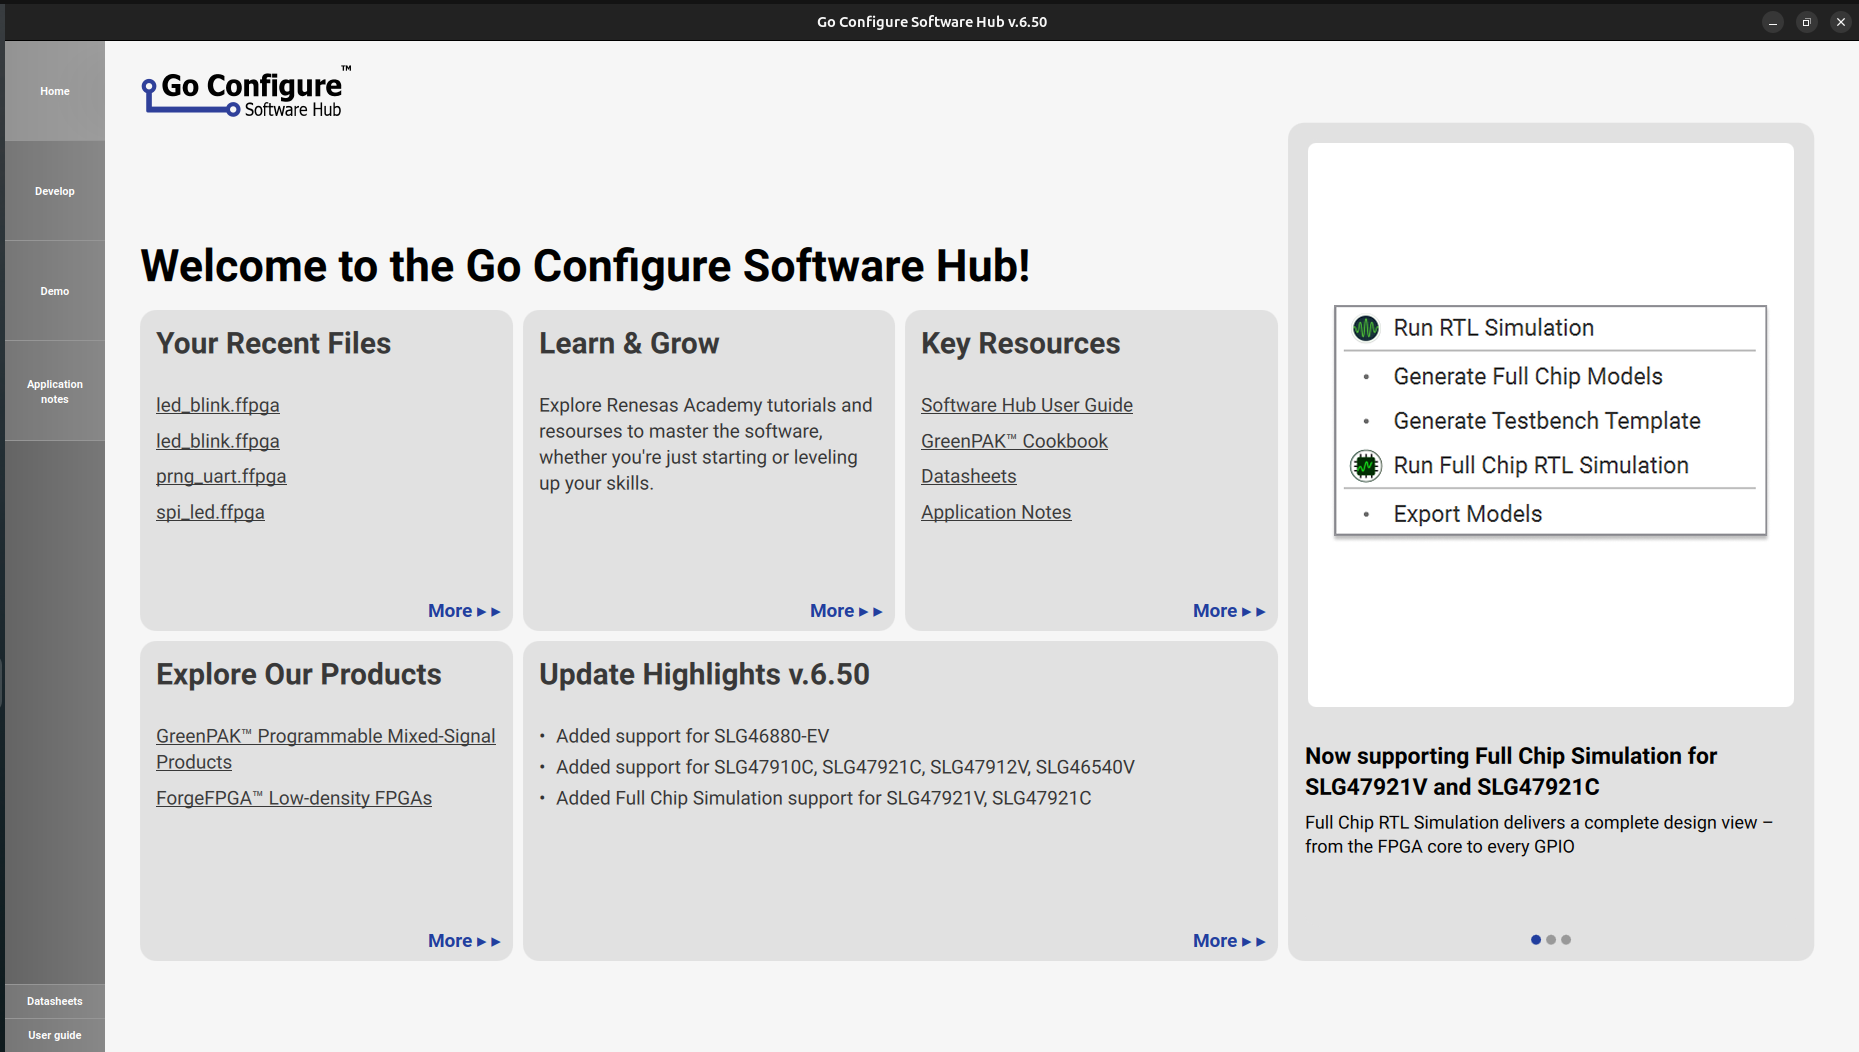The image size is (1859, 1052).
Task: Click the Go Configure Software Hub logo
Action: click(246, 93)
